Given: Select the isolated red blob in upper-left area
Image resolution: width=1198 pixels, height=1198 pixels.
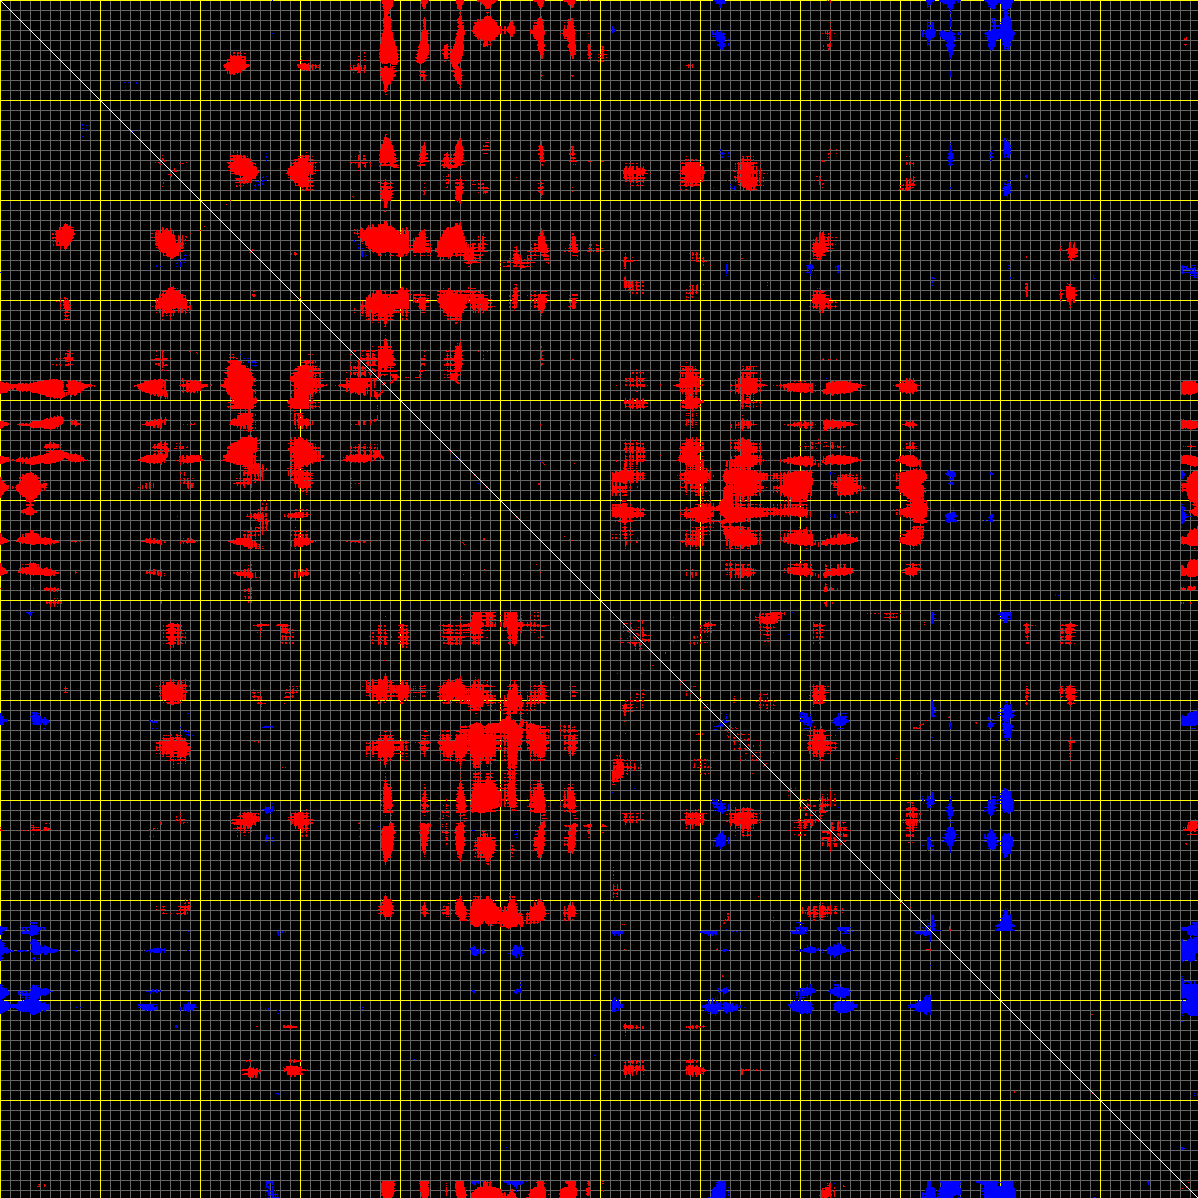Looking at the screenshot, I should (x=235, y=64).
